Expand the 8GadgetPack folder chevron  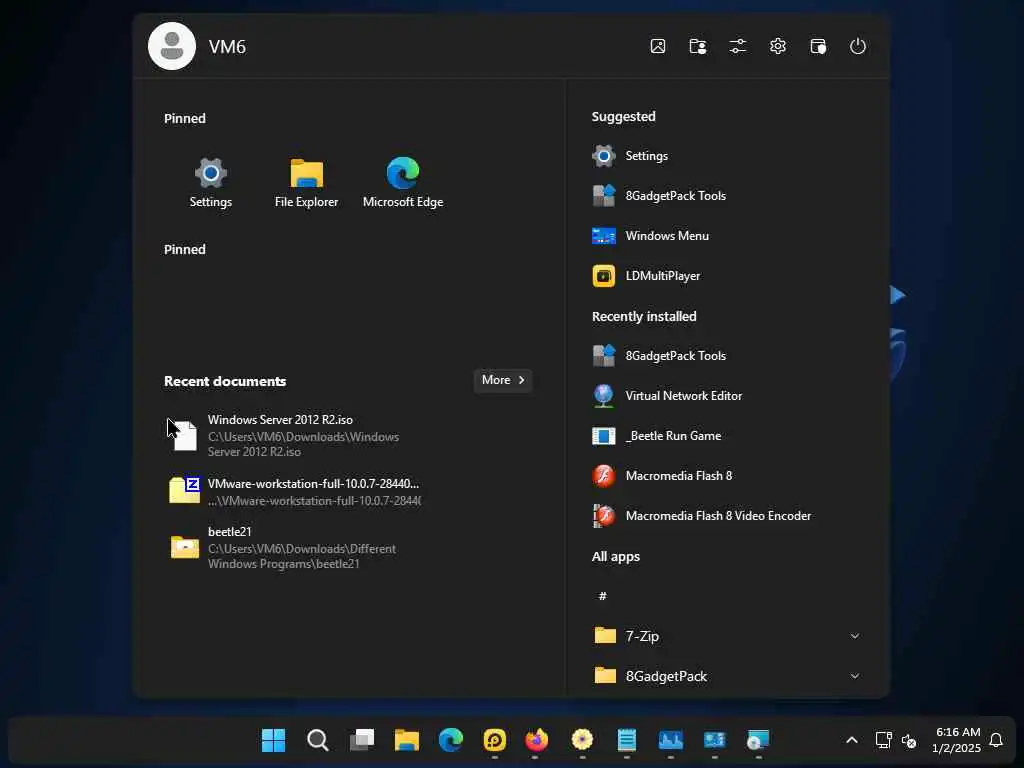coord(855,676)
